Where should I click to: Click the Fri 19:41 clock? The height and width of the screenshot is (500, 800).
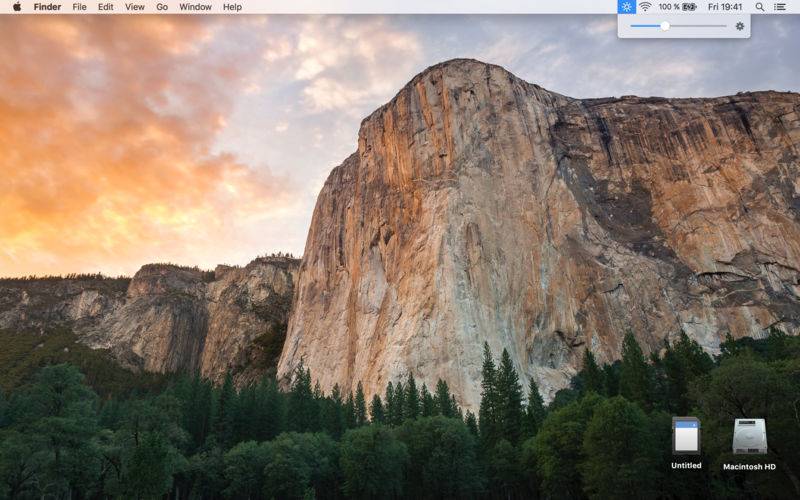725,7
